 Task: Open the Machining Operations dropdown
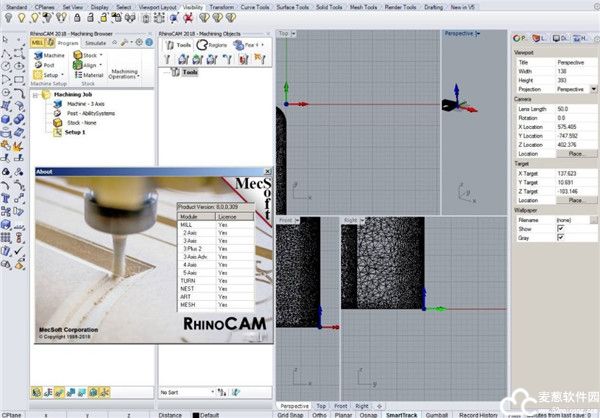tap(124, 74)
